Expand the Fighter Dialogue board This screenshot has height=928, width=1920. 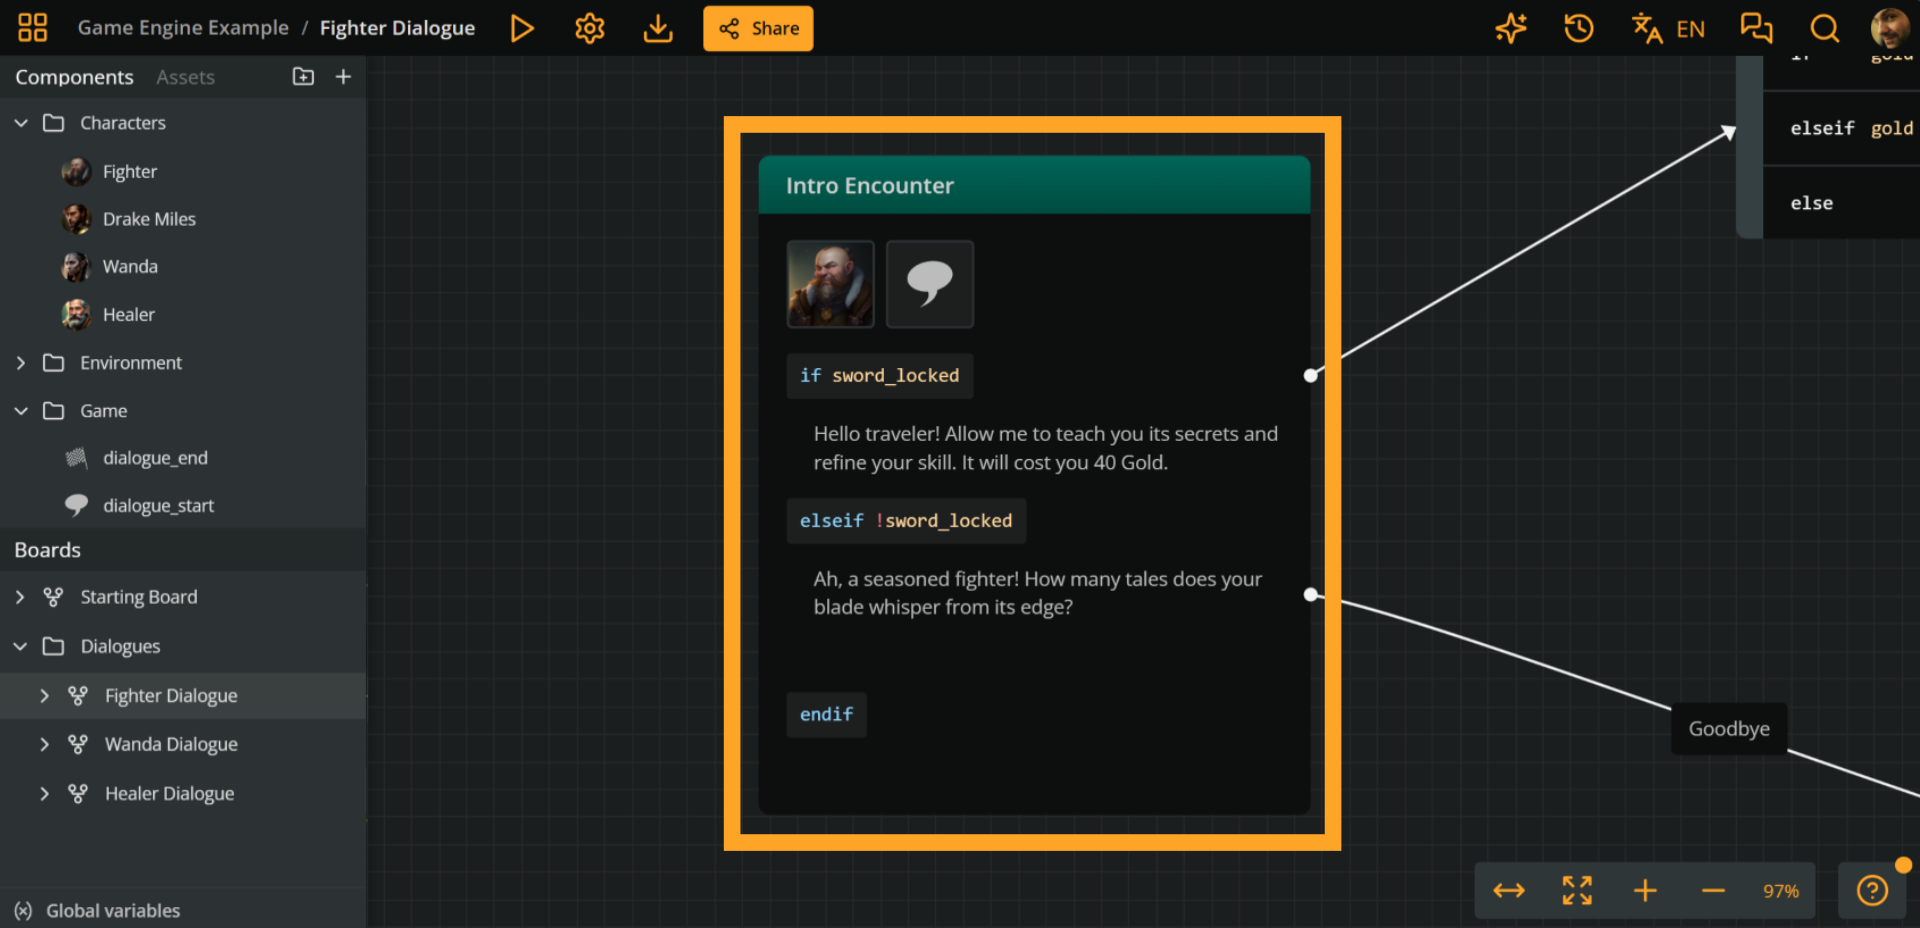[45, 696]
